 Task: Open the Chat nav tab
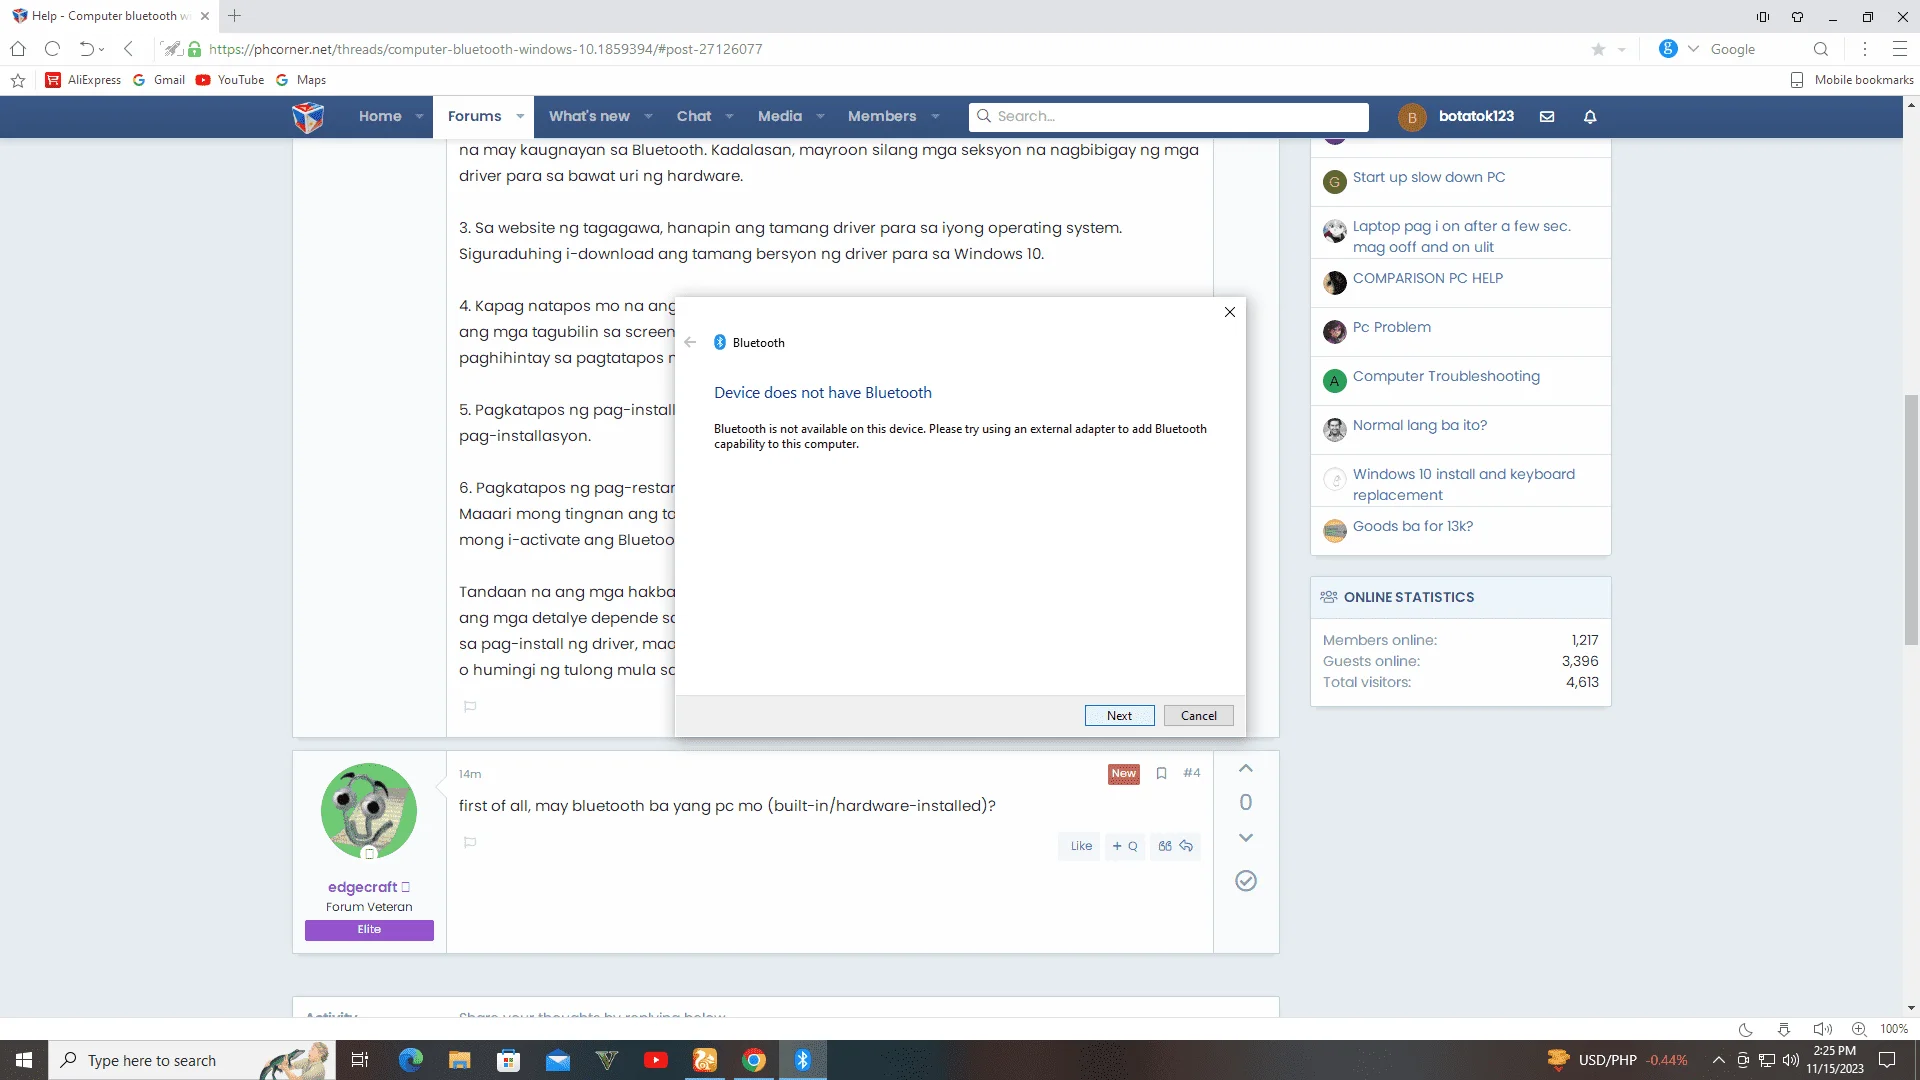point(694,117)
